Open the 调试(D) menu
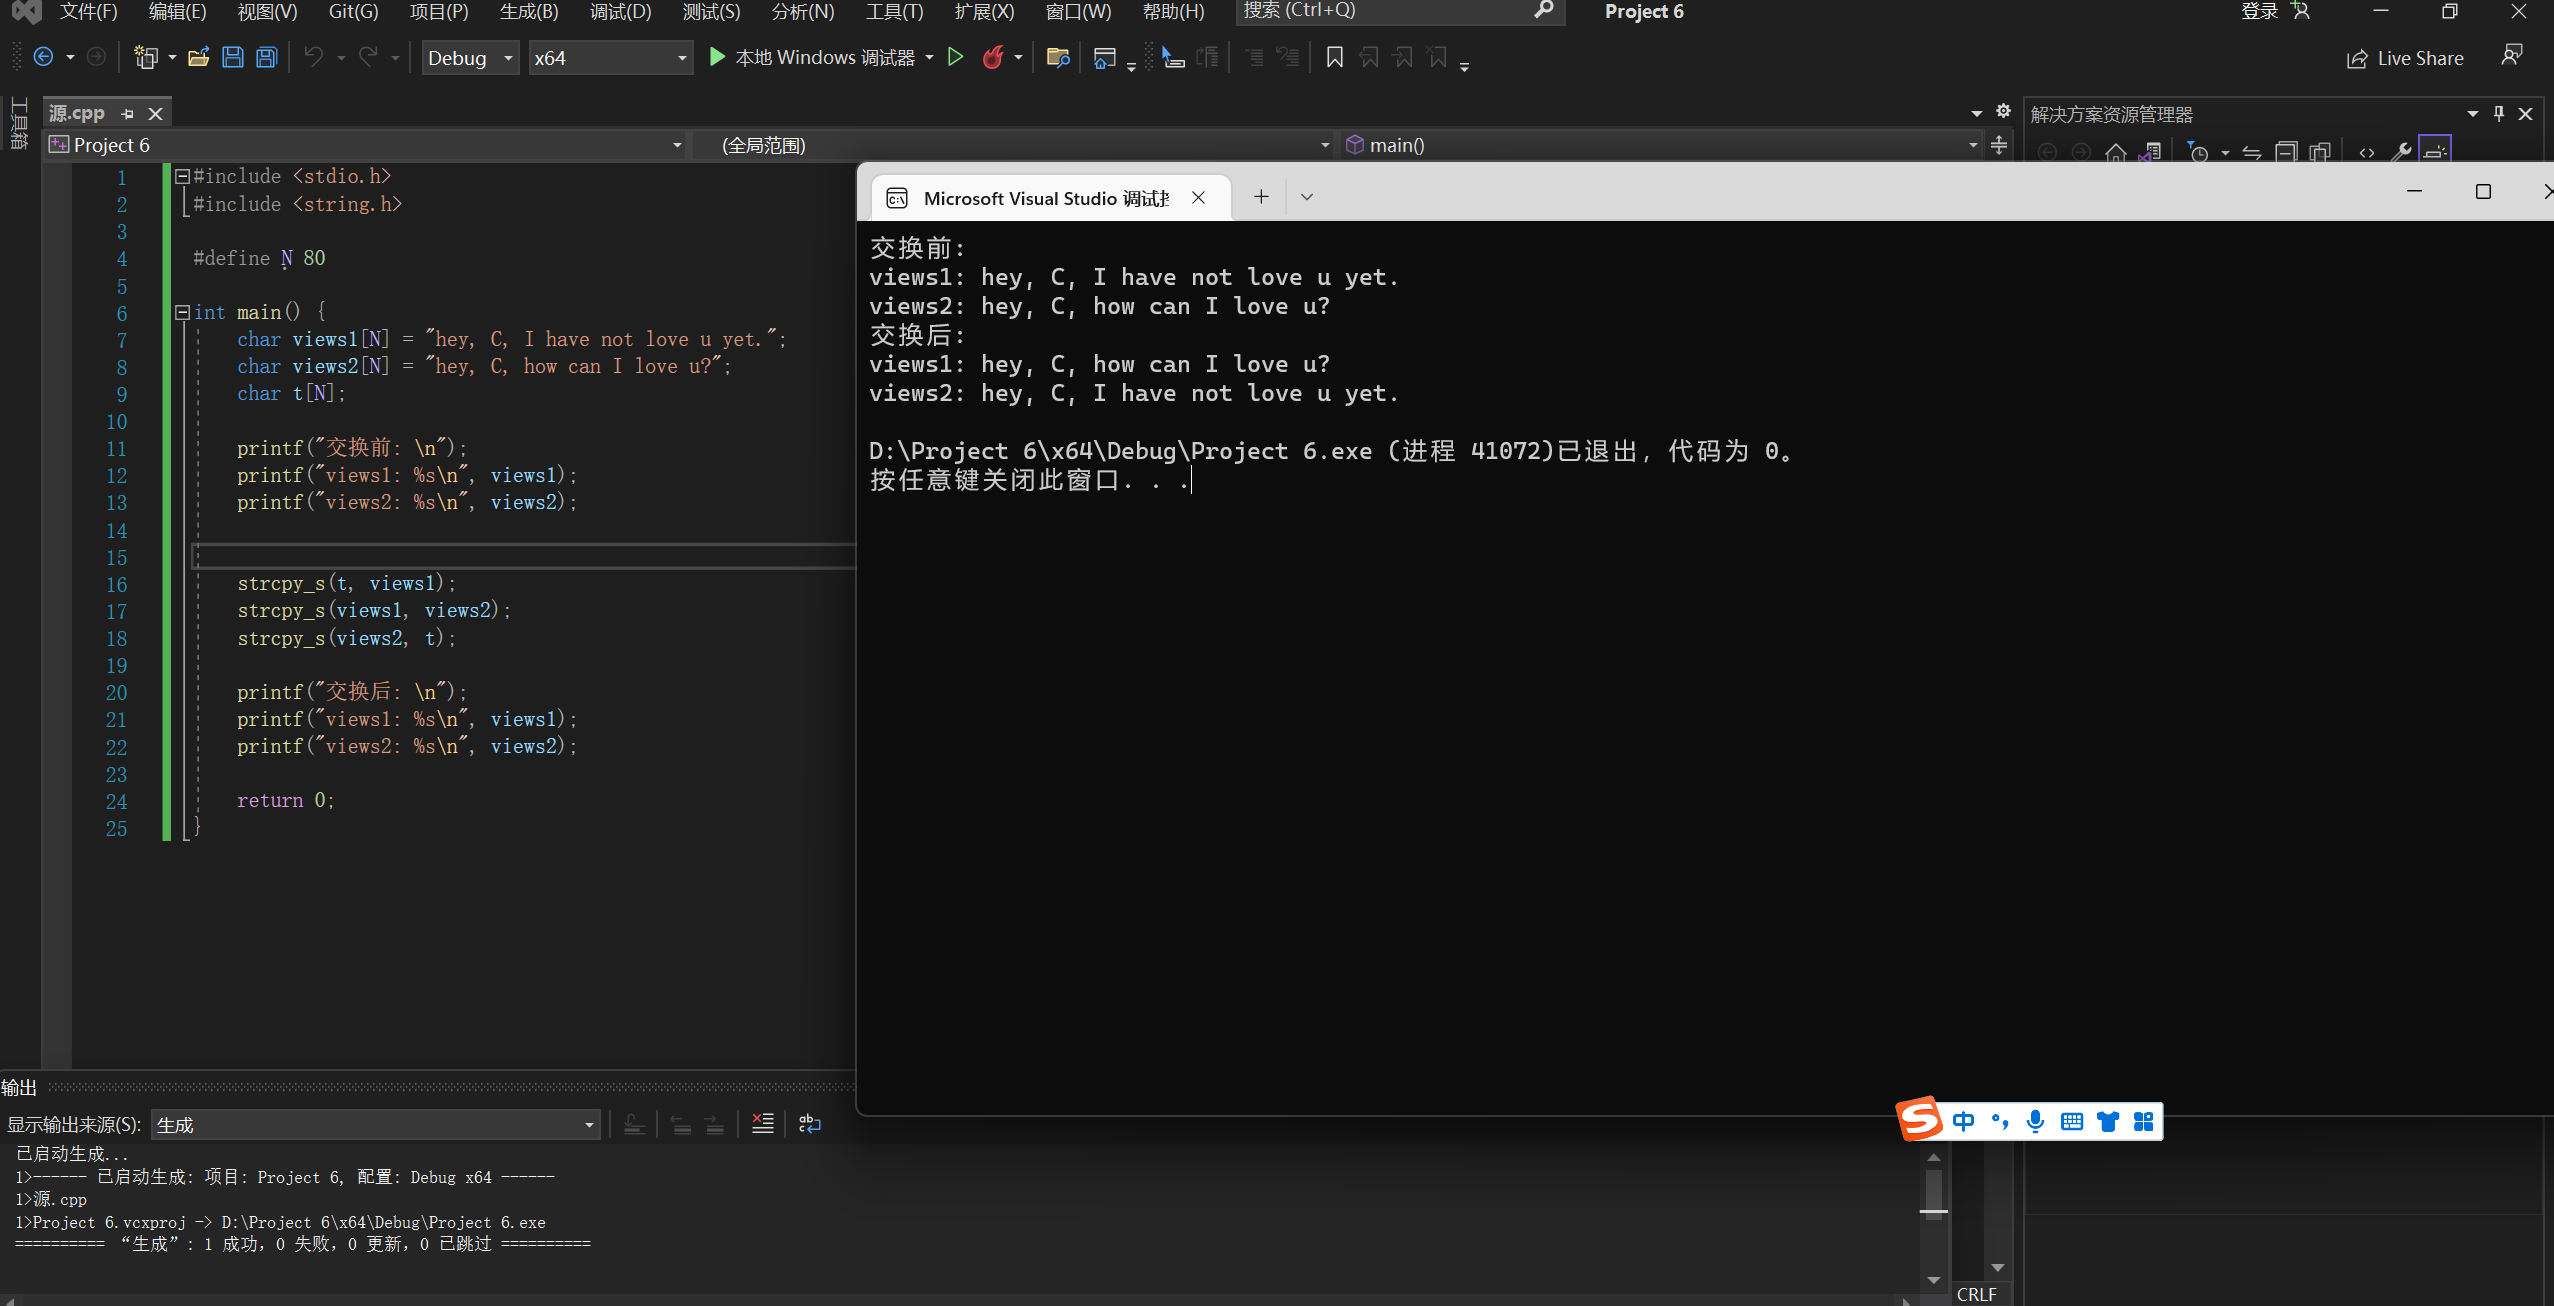This screenshot has width=2554, height=1306. [620, 11]
